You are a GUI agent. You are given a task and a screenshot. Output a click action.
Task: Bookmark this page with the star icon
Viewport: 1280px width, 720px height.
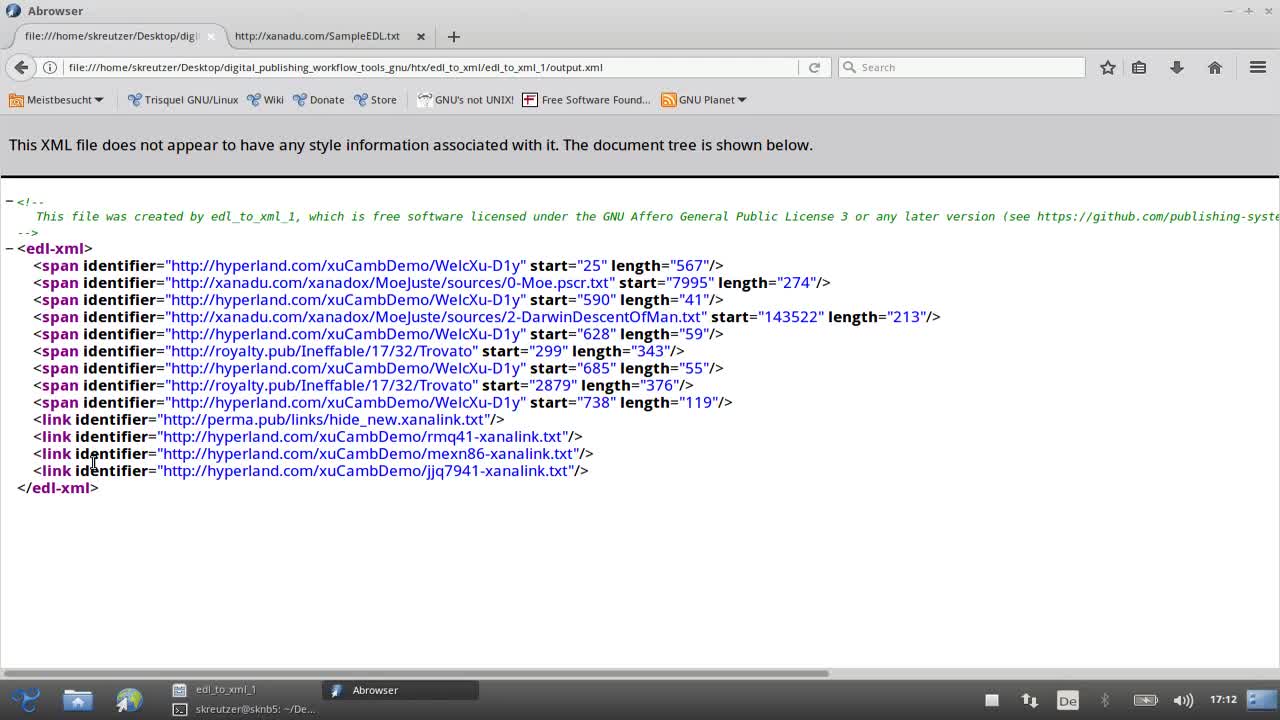1107,67
